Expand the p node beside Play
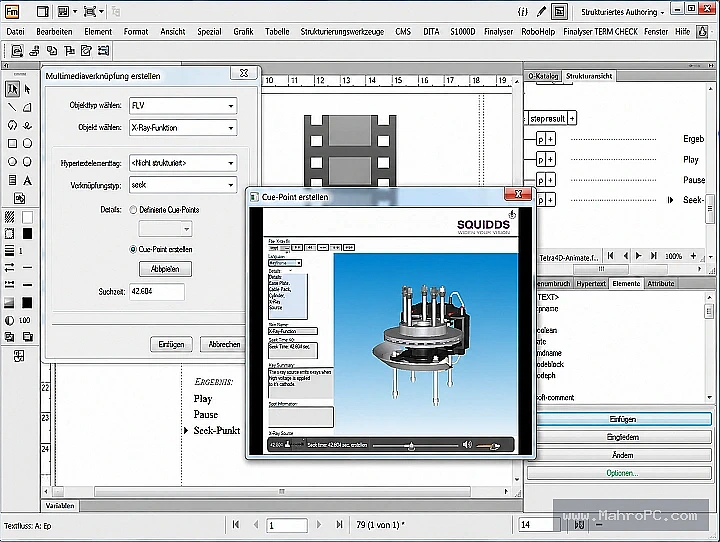Viewport: 720px width, 542px height. click(550, 159)
